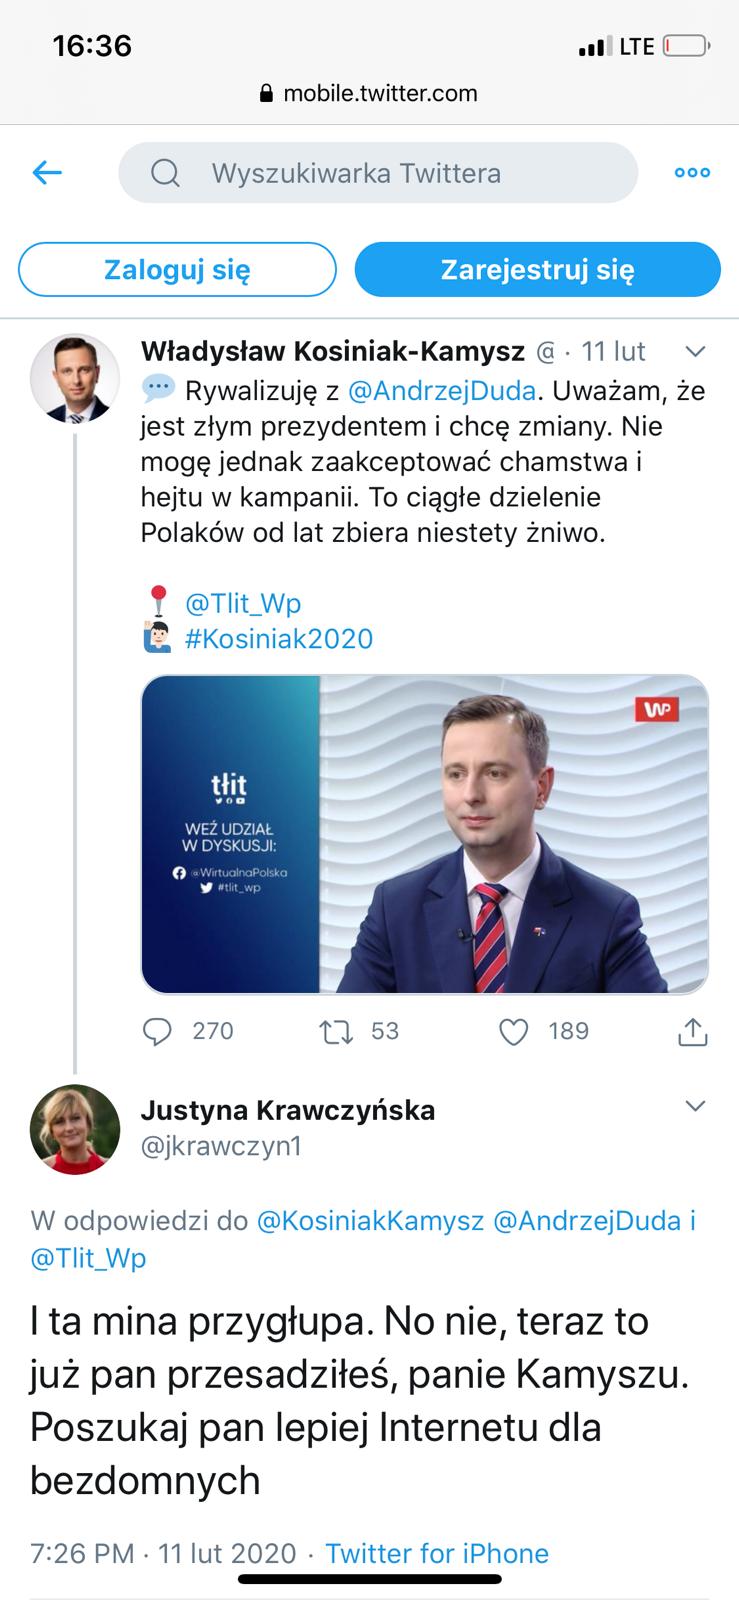Click the Zarejestruj się button

click(538, 270)
